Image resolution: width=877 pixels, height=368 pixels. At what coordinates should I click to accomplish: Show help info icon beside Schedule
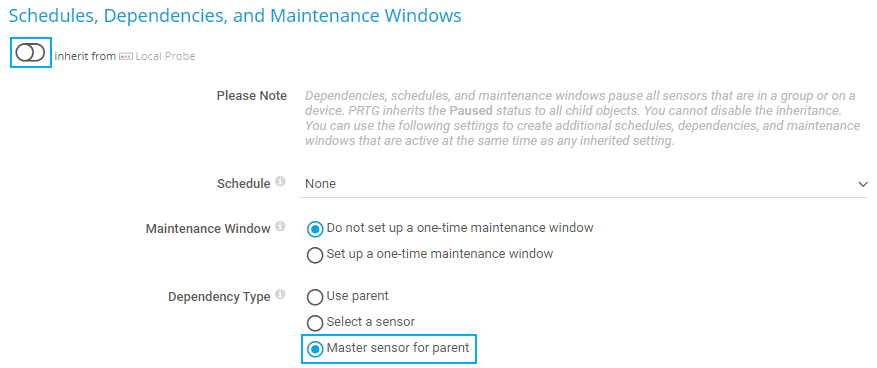pos(280,182)
